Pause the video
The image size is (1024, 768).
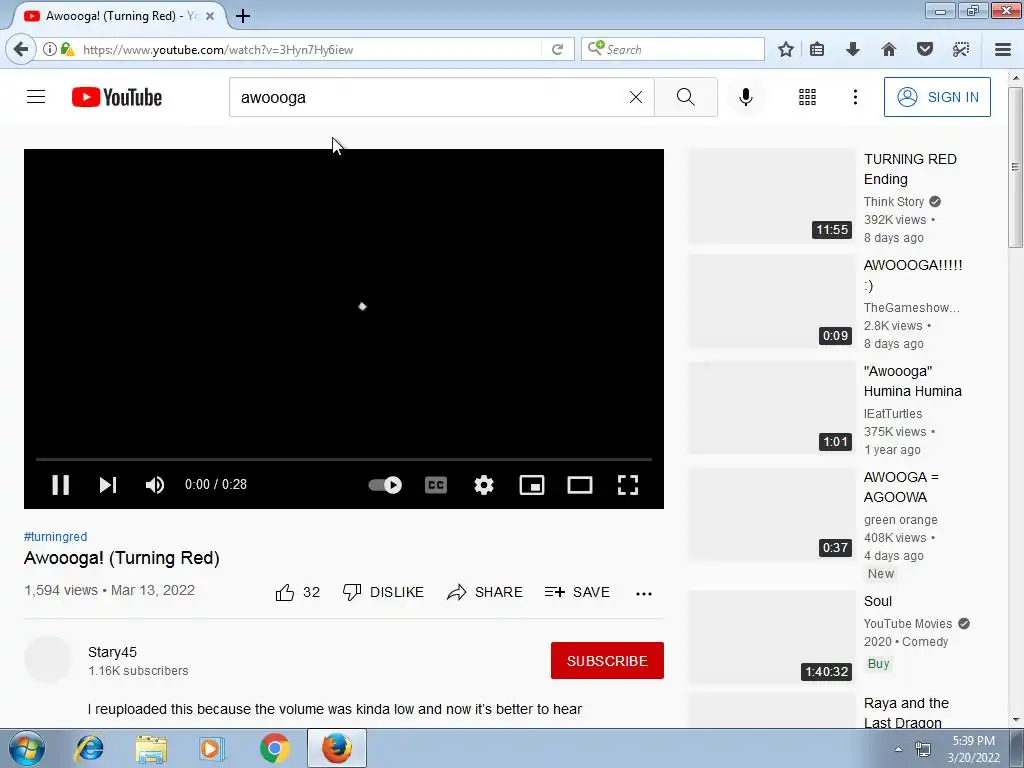pyautogui.click(x=61, y=485)
